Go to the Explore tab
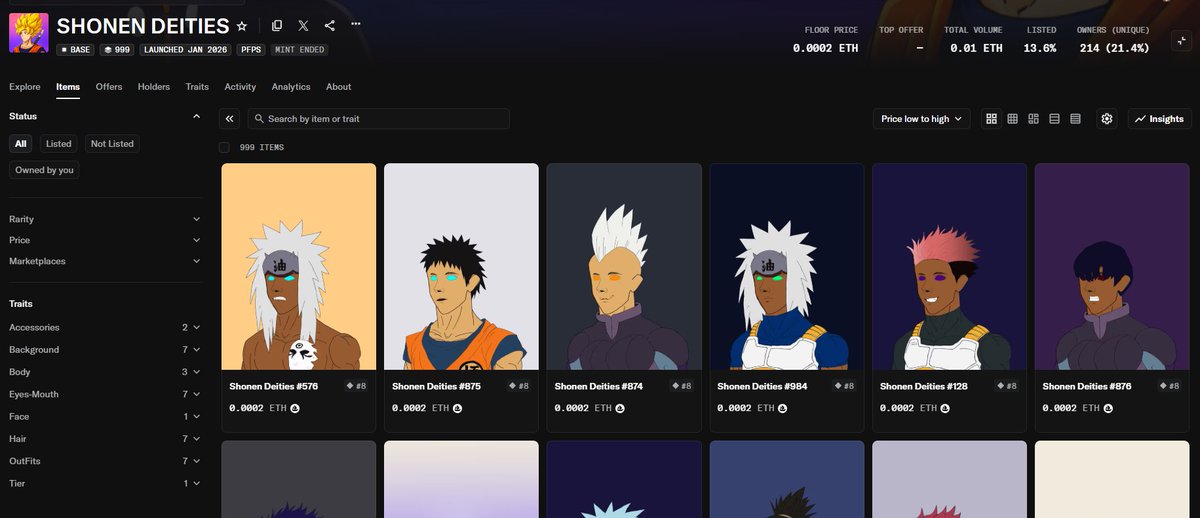The image size is (1200, 518). click(x=25, y=87)
